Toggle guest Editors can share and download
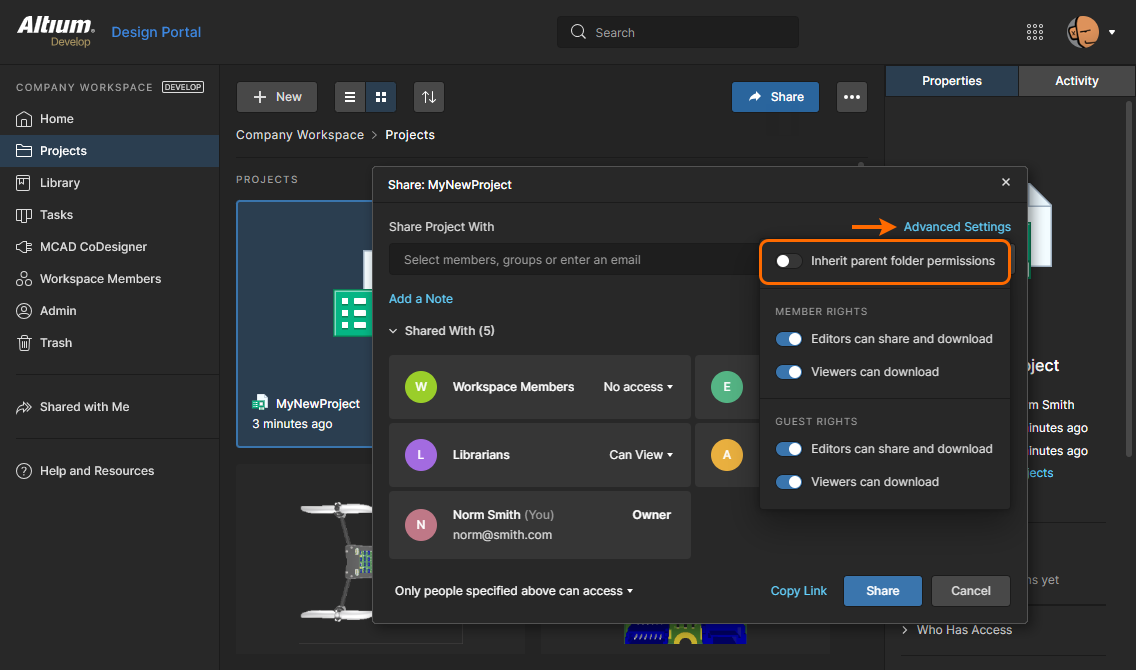The image size is (1136, 670). click(788, 449)
